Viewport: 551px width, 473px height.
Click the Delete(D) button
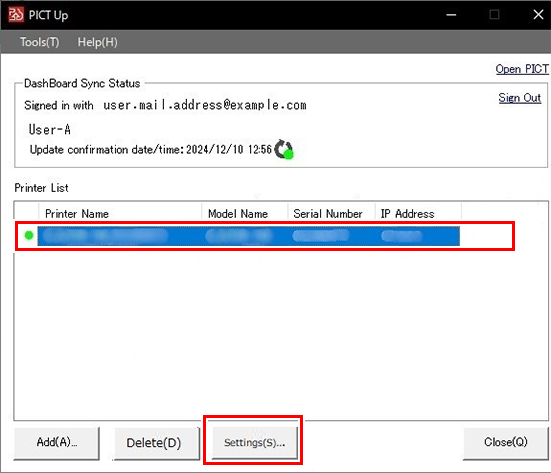pyautogui.click(x=157, y=443)
